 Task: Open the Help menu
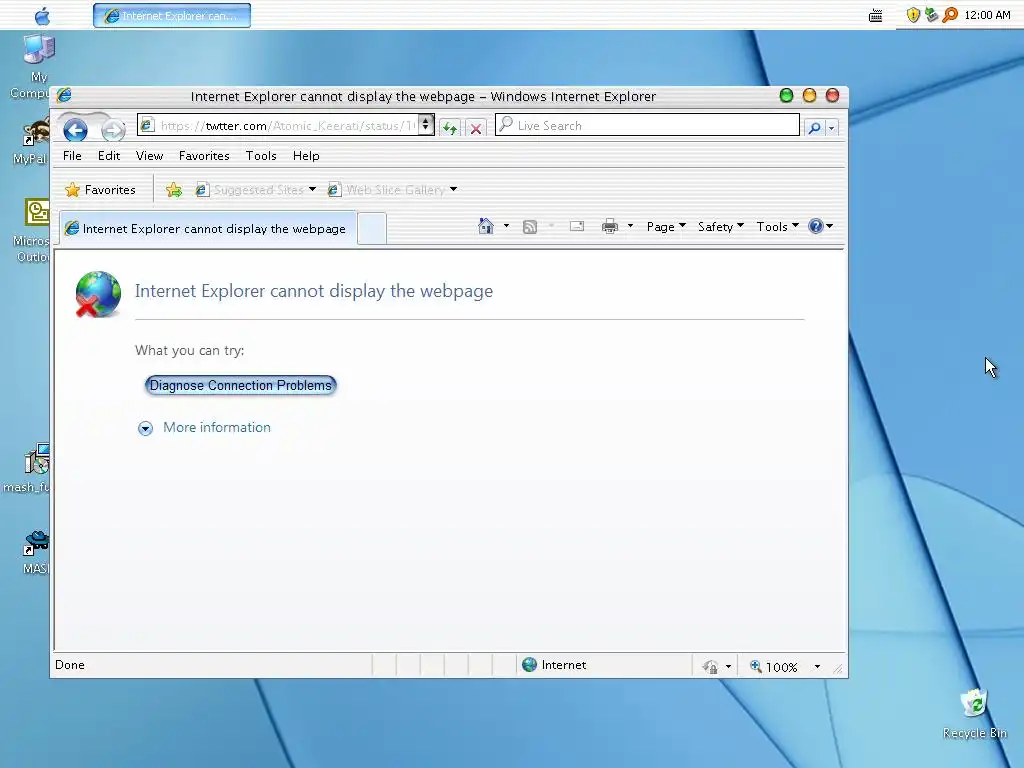[x=306, y=155]
